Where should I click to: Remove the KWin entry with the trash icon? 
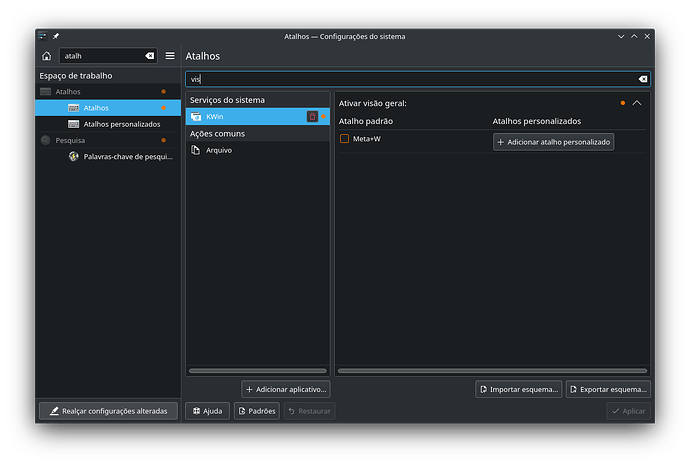coord(312,117)
